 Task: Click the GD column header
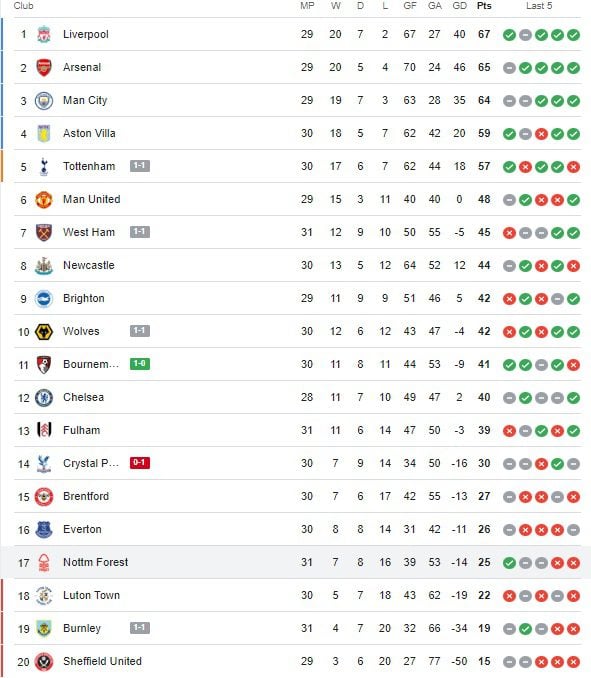[459, 6]
